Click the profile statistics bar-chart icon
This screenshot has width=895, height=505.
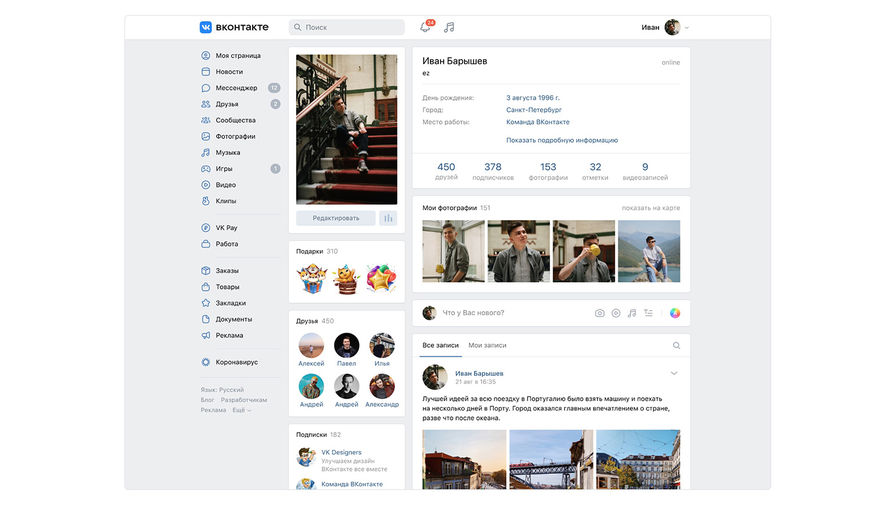(388, 218)
